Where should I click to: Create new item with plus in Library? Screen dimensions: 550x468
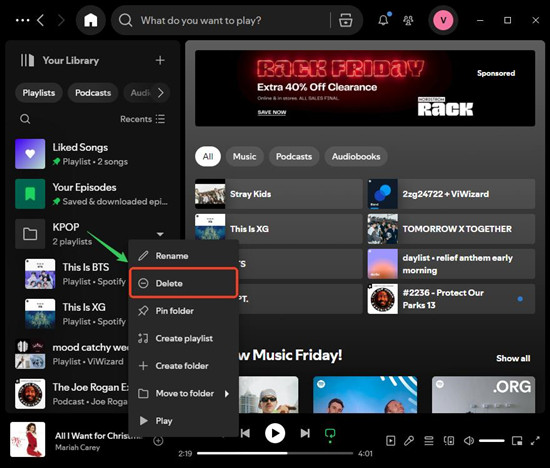(160, 60)
